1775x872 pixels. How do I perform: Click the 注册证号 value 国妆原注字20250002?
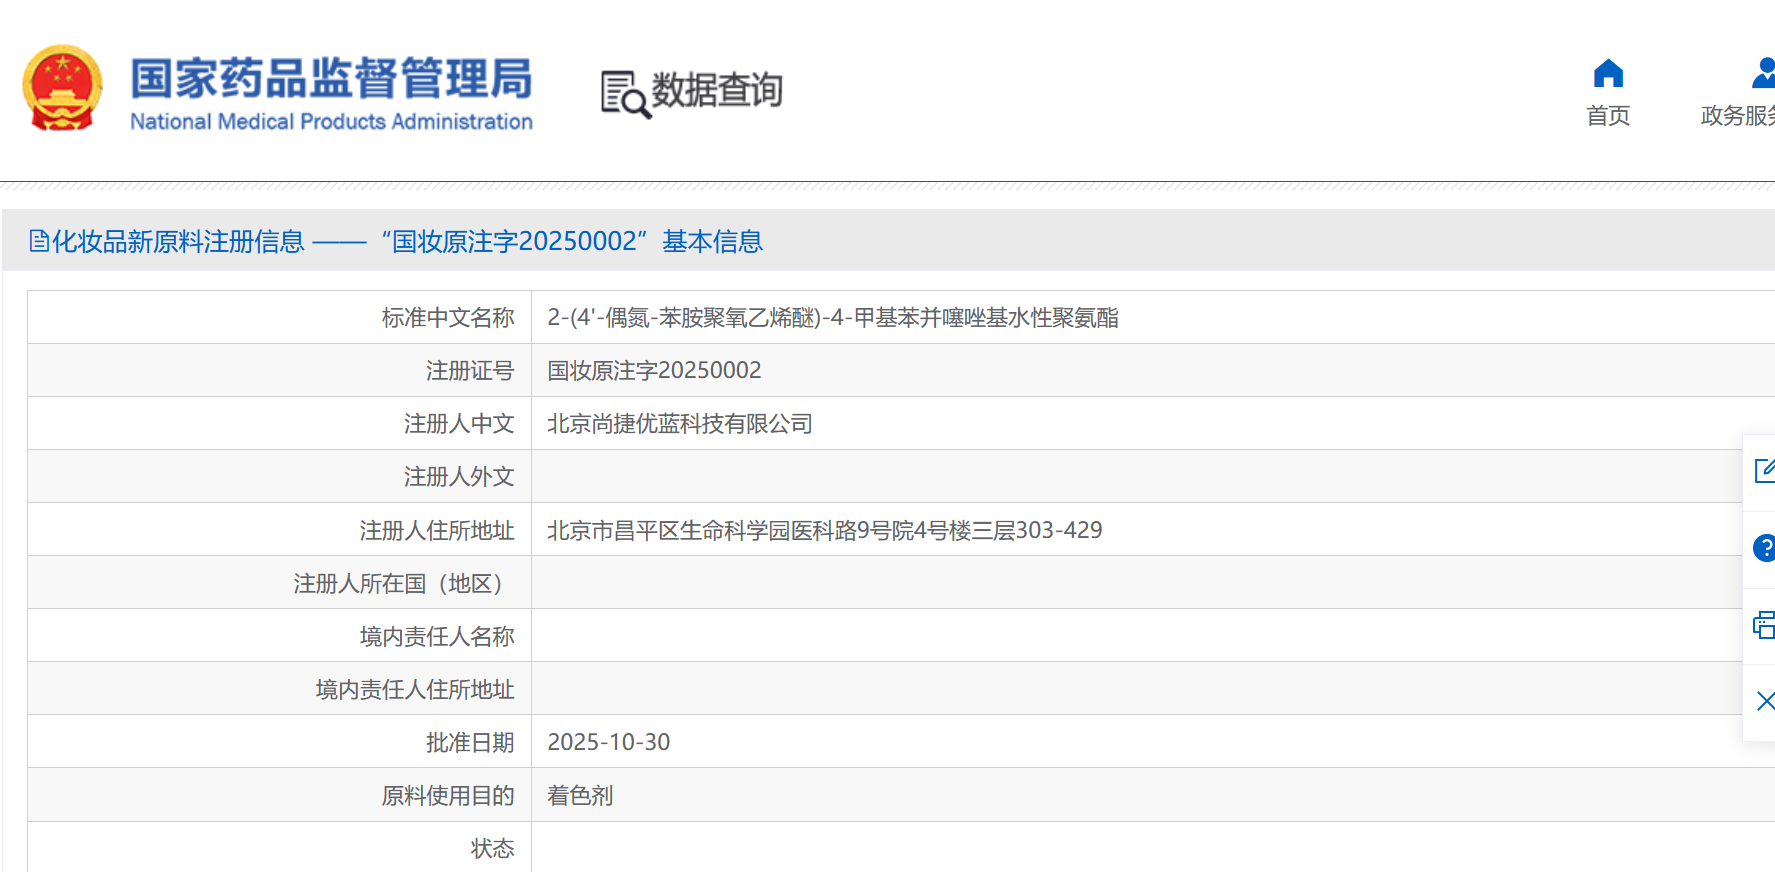(654, 371)
